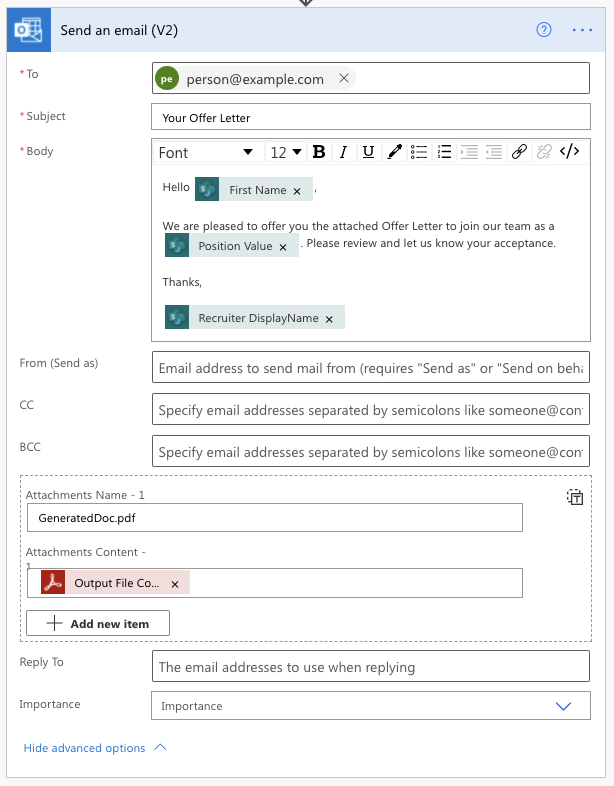Open the help question mark icon
Viewport: 614px width, 786px height.
tap(544, 30)
